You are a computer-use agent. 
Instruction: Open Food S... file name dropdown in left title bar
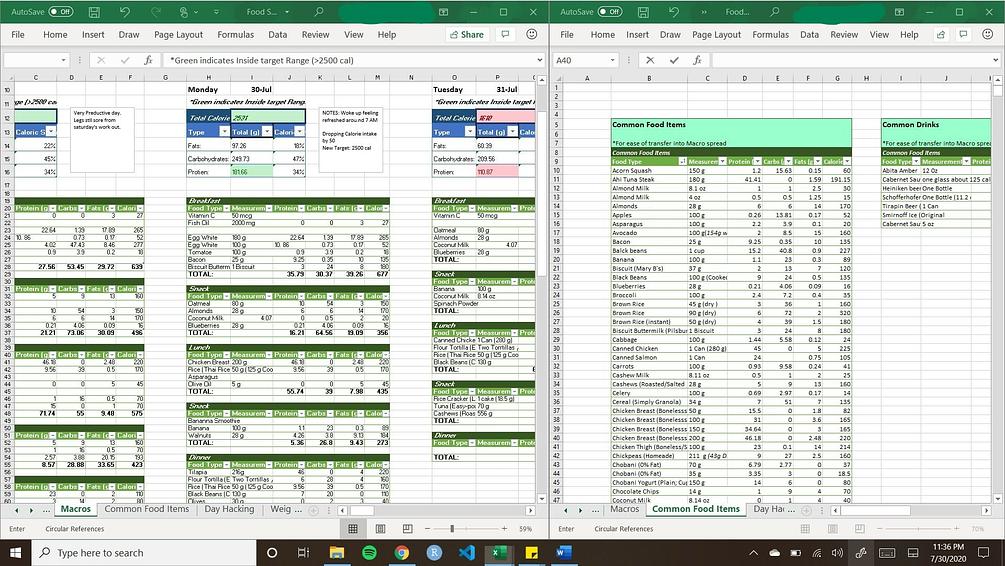point(287,12)
